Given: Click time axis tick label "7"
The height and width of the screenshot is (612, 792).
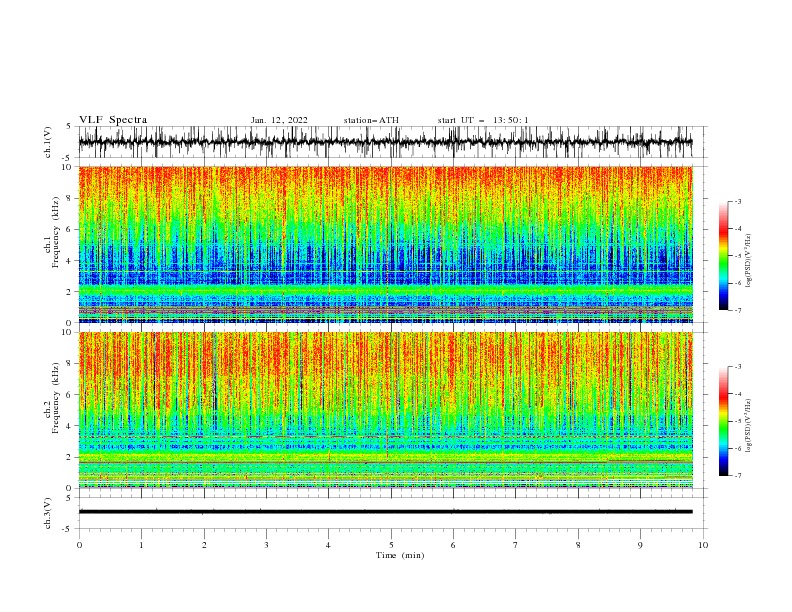Looking at the screenshot, I should (516, 545).
